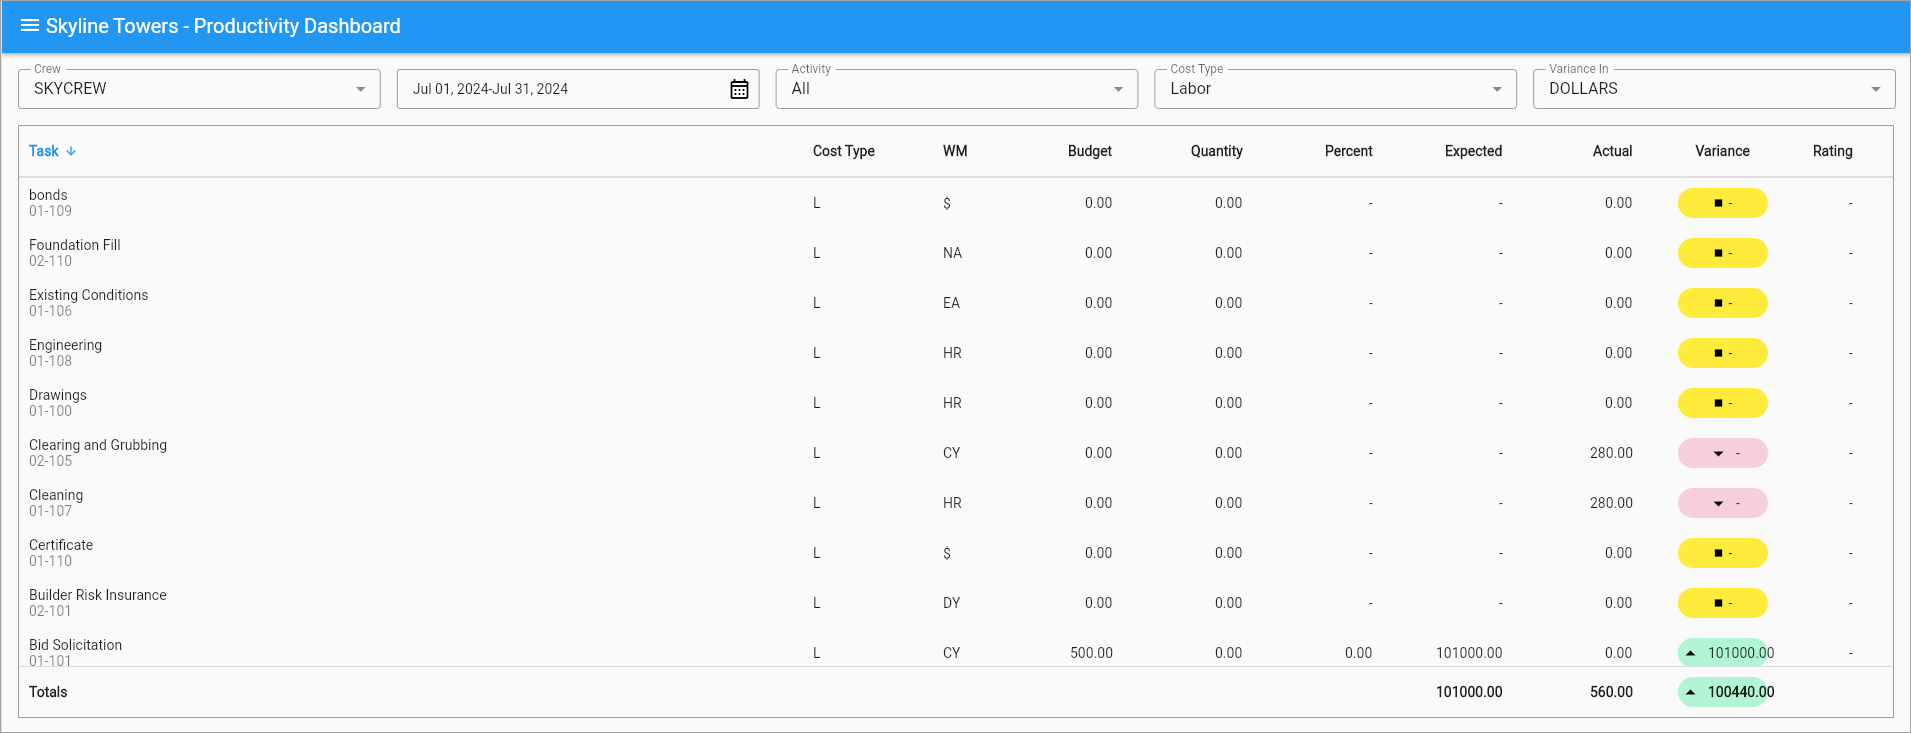The image size is (1911, 733).
Task: Sort by the Variance column header
Action: 1722,151
